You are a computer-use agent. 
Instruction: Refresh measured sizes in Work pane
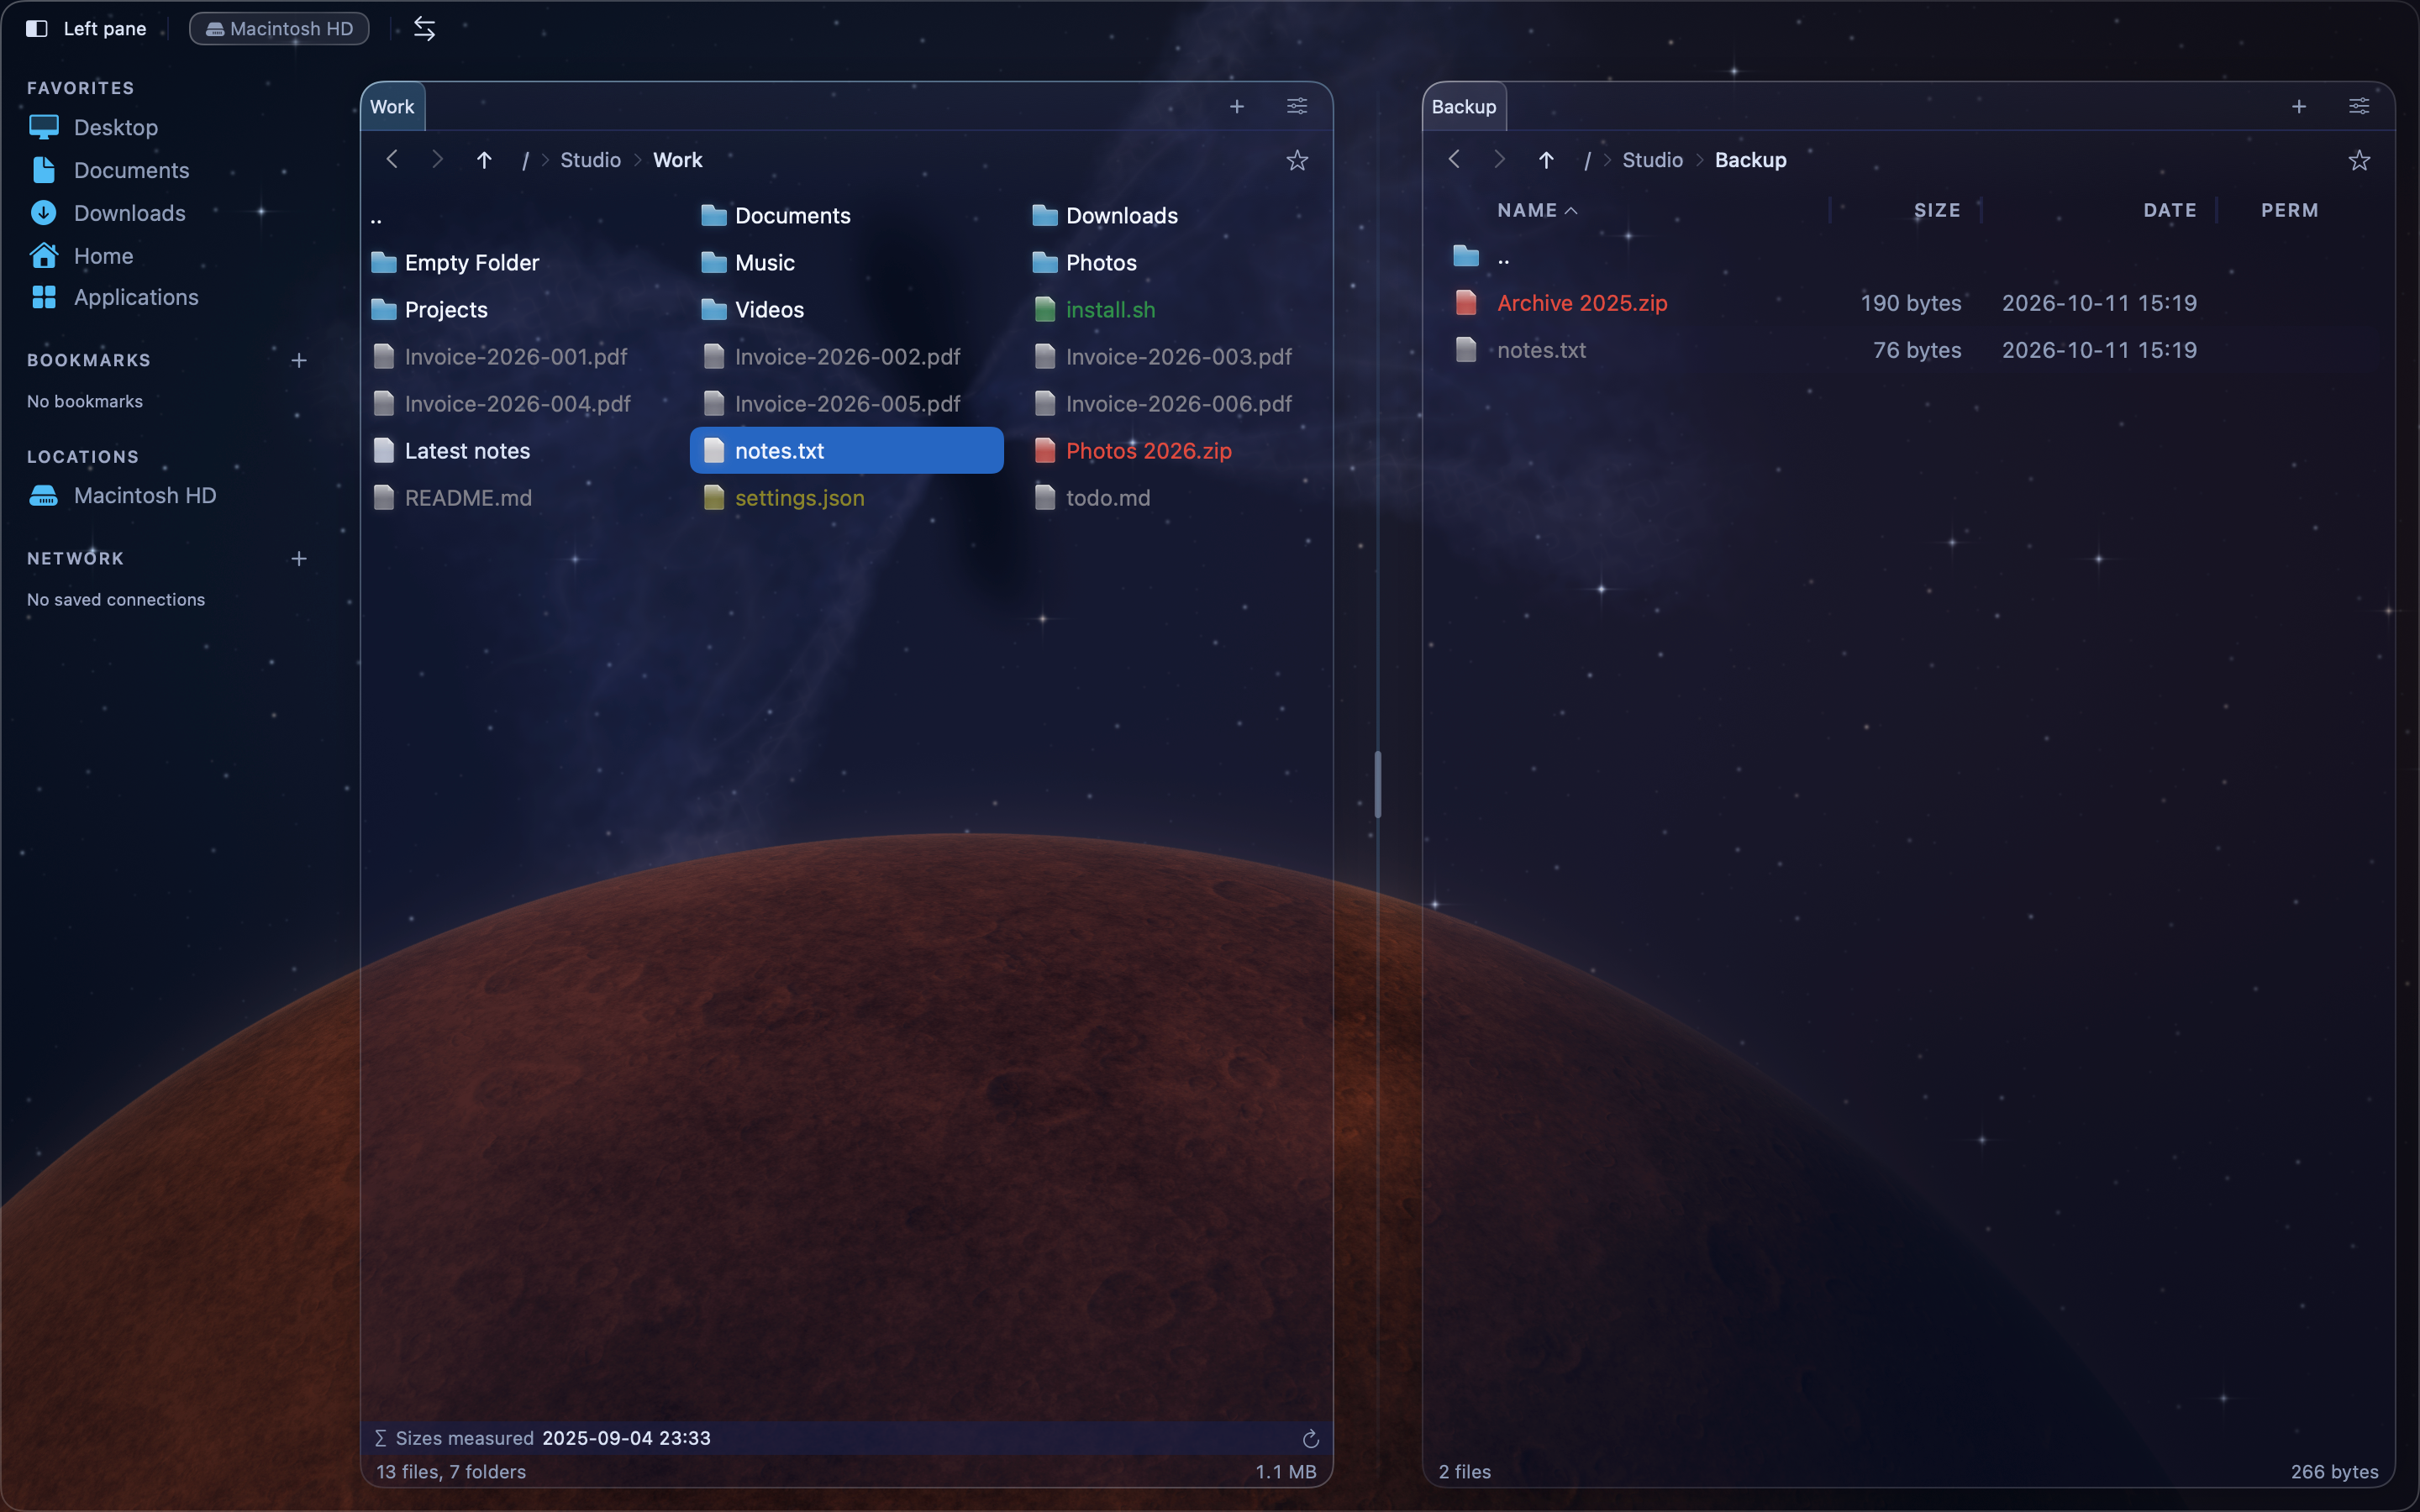point(1310,1439)
